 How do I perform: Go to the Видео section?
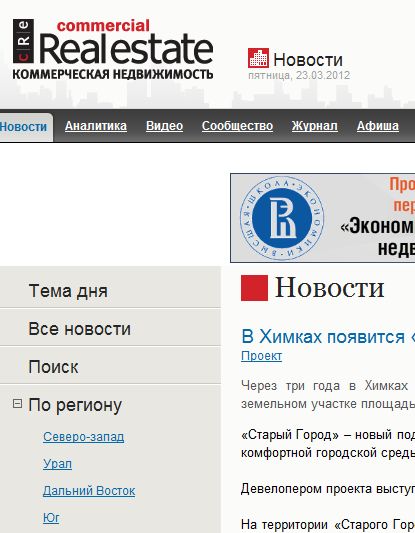tap(165, 126)
